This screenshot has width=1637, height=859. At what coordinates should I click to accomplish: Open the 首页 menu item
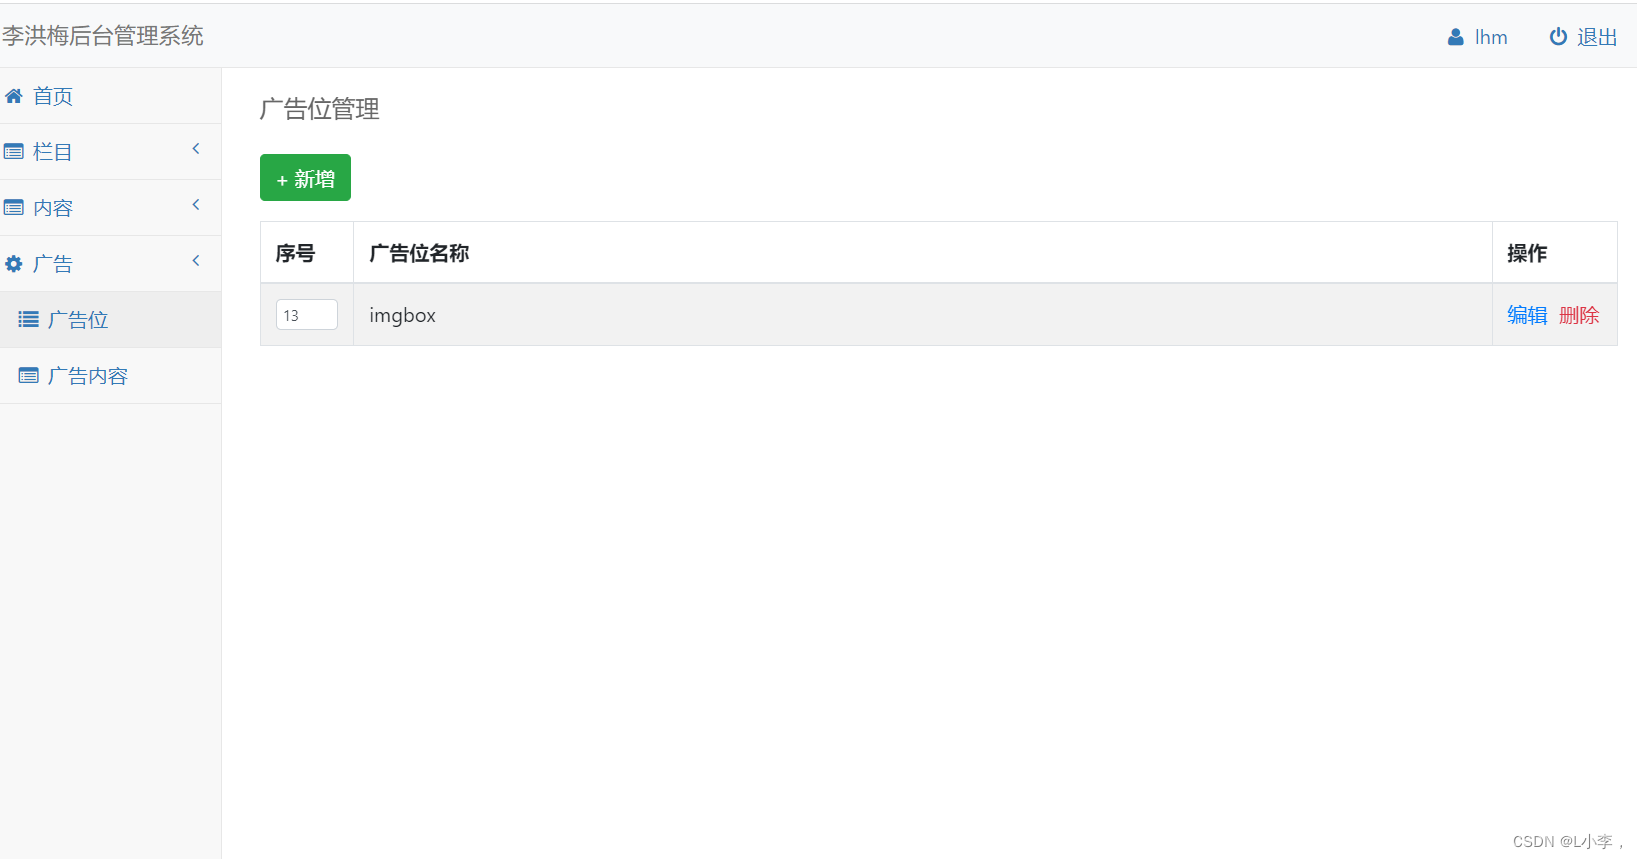click(x=54, y=96)
